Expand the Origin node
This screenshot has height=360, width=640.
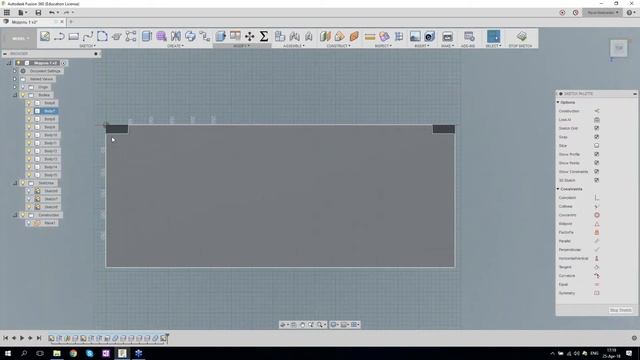(x=15, y=87)
